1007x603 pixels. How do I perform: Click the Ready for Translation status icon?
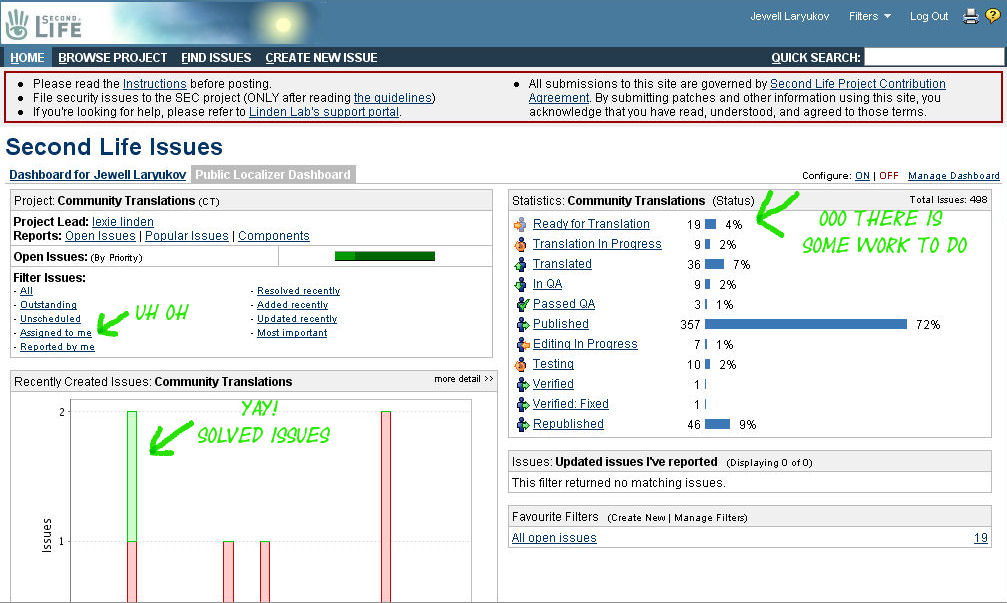point(520,224)
